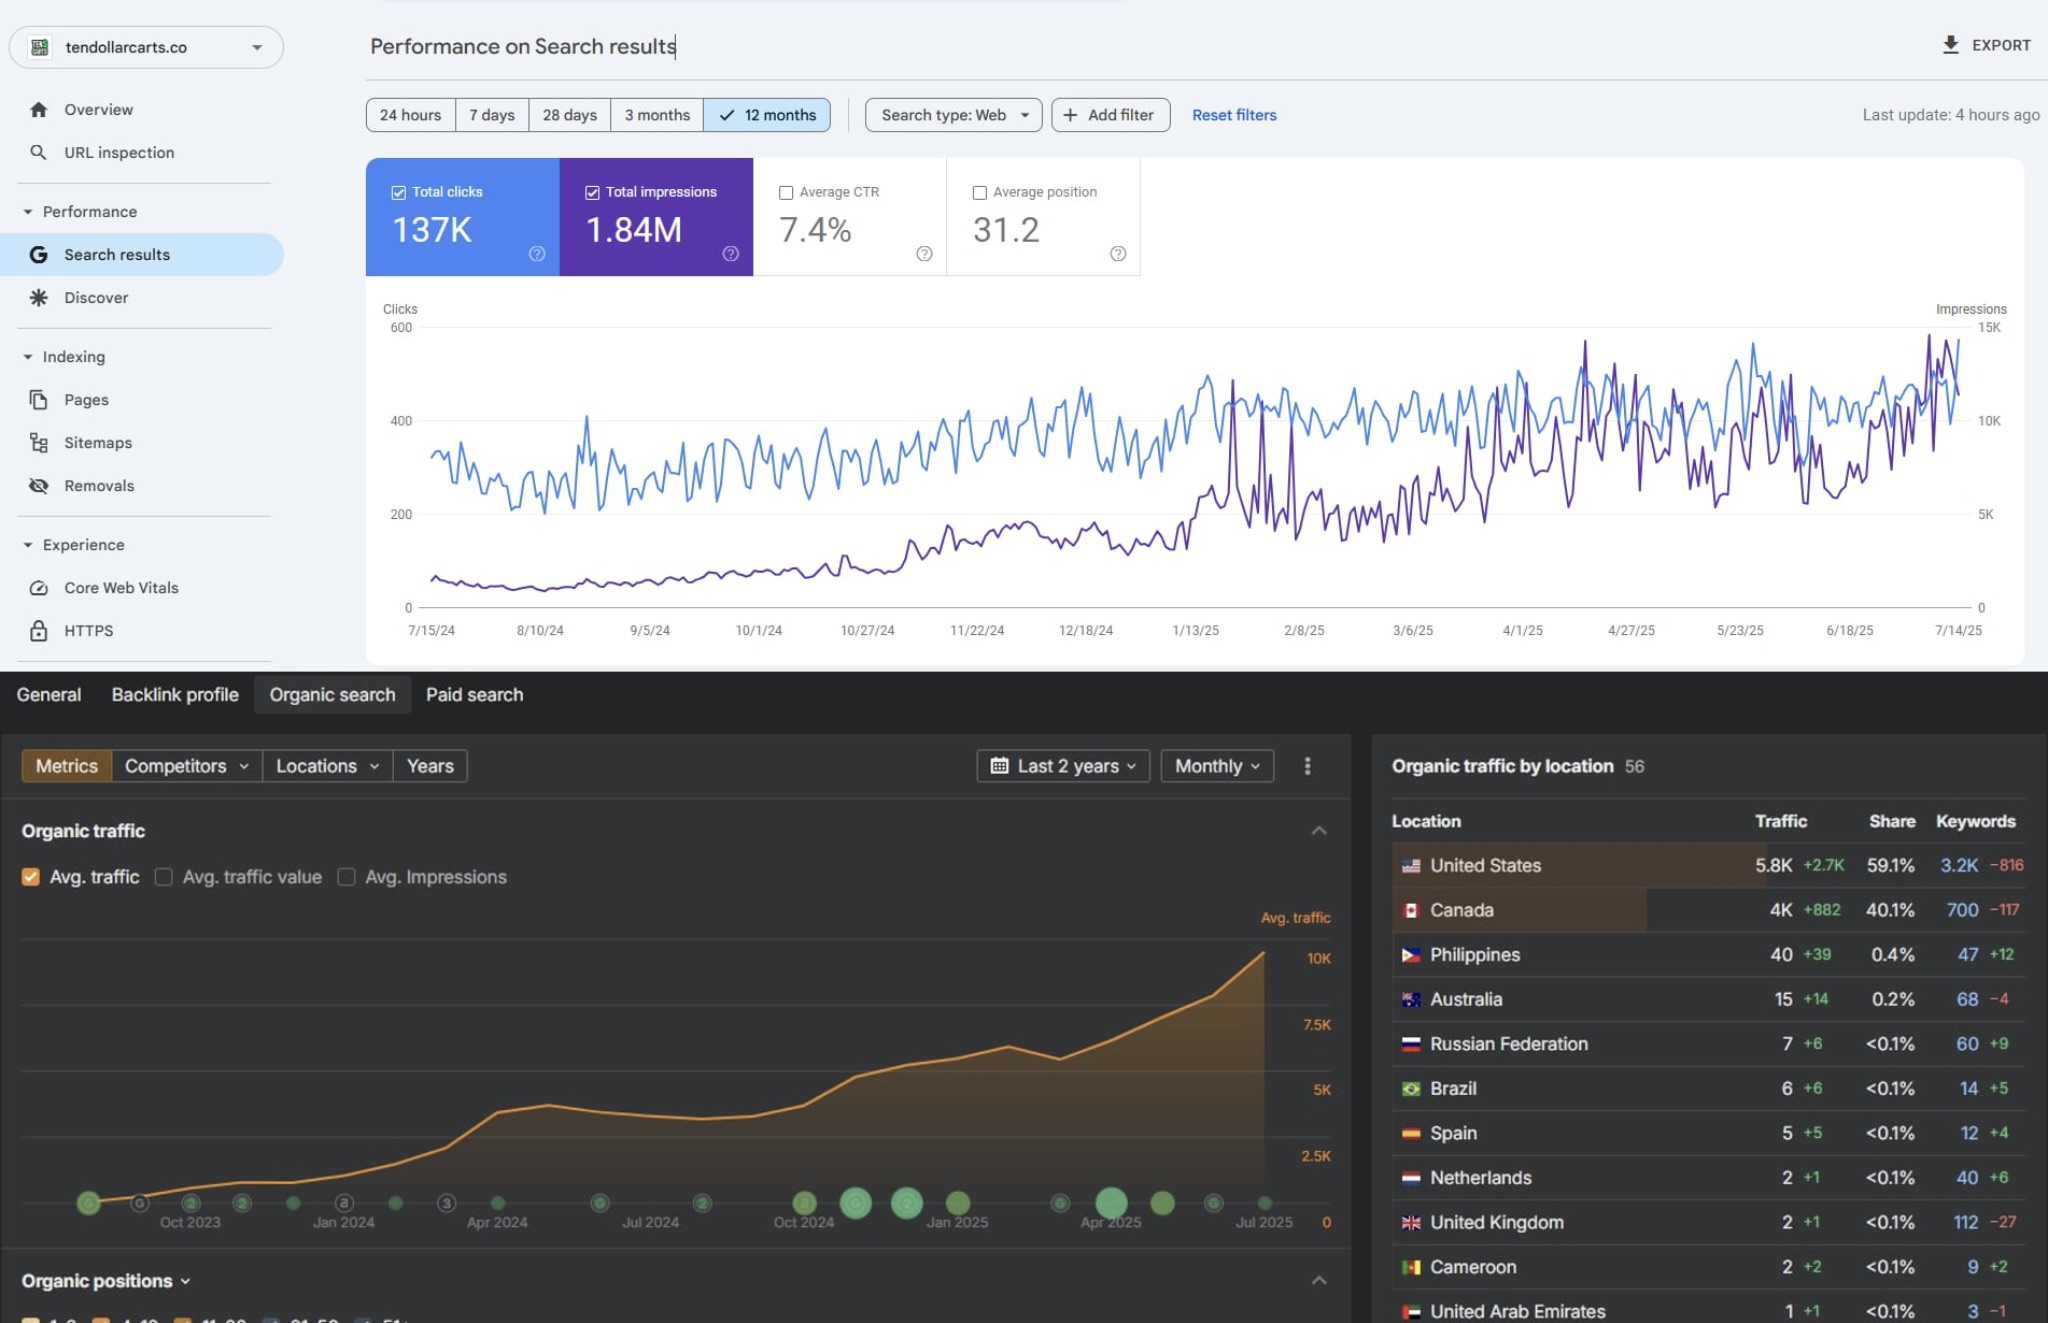The width and height of the screenshot is (2048, 1323).
Task: Open Core Web Vitals speedometer icon
Action: (x=38, y=587)
